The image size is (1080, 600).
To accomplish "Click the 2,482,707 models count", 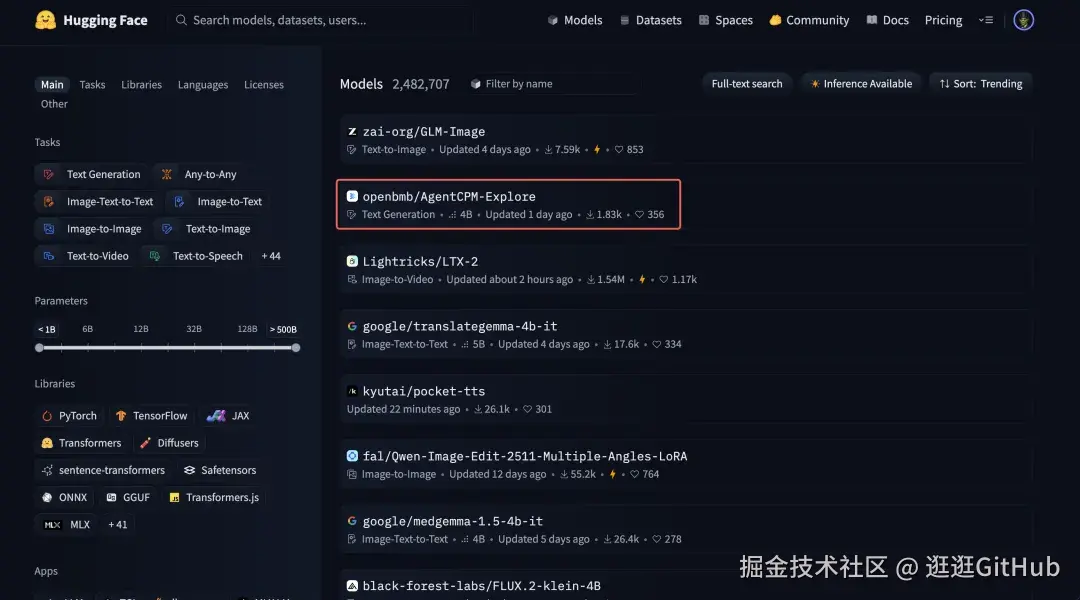I will coord(421,84).
